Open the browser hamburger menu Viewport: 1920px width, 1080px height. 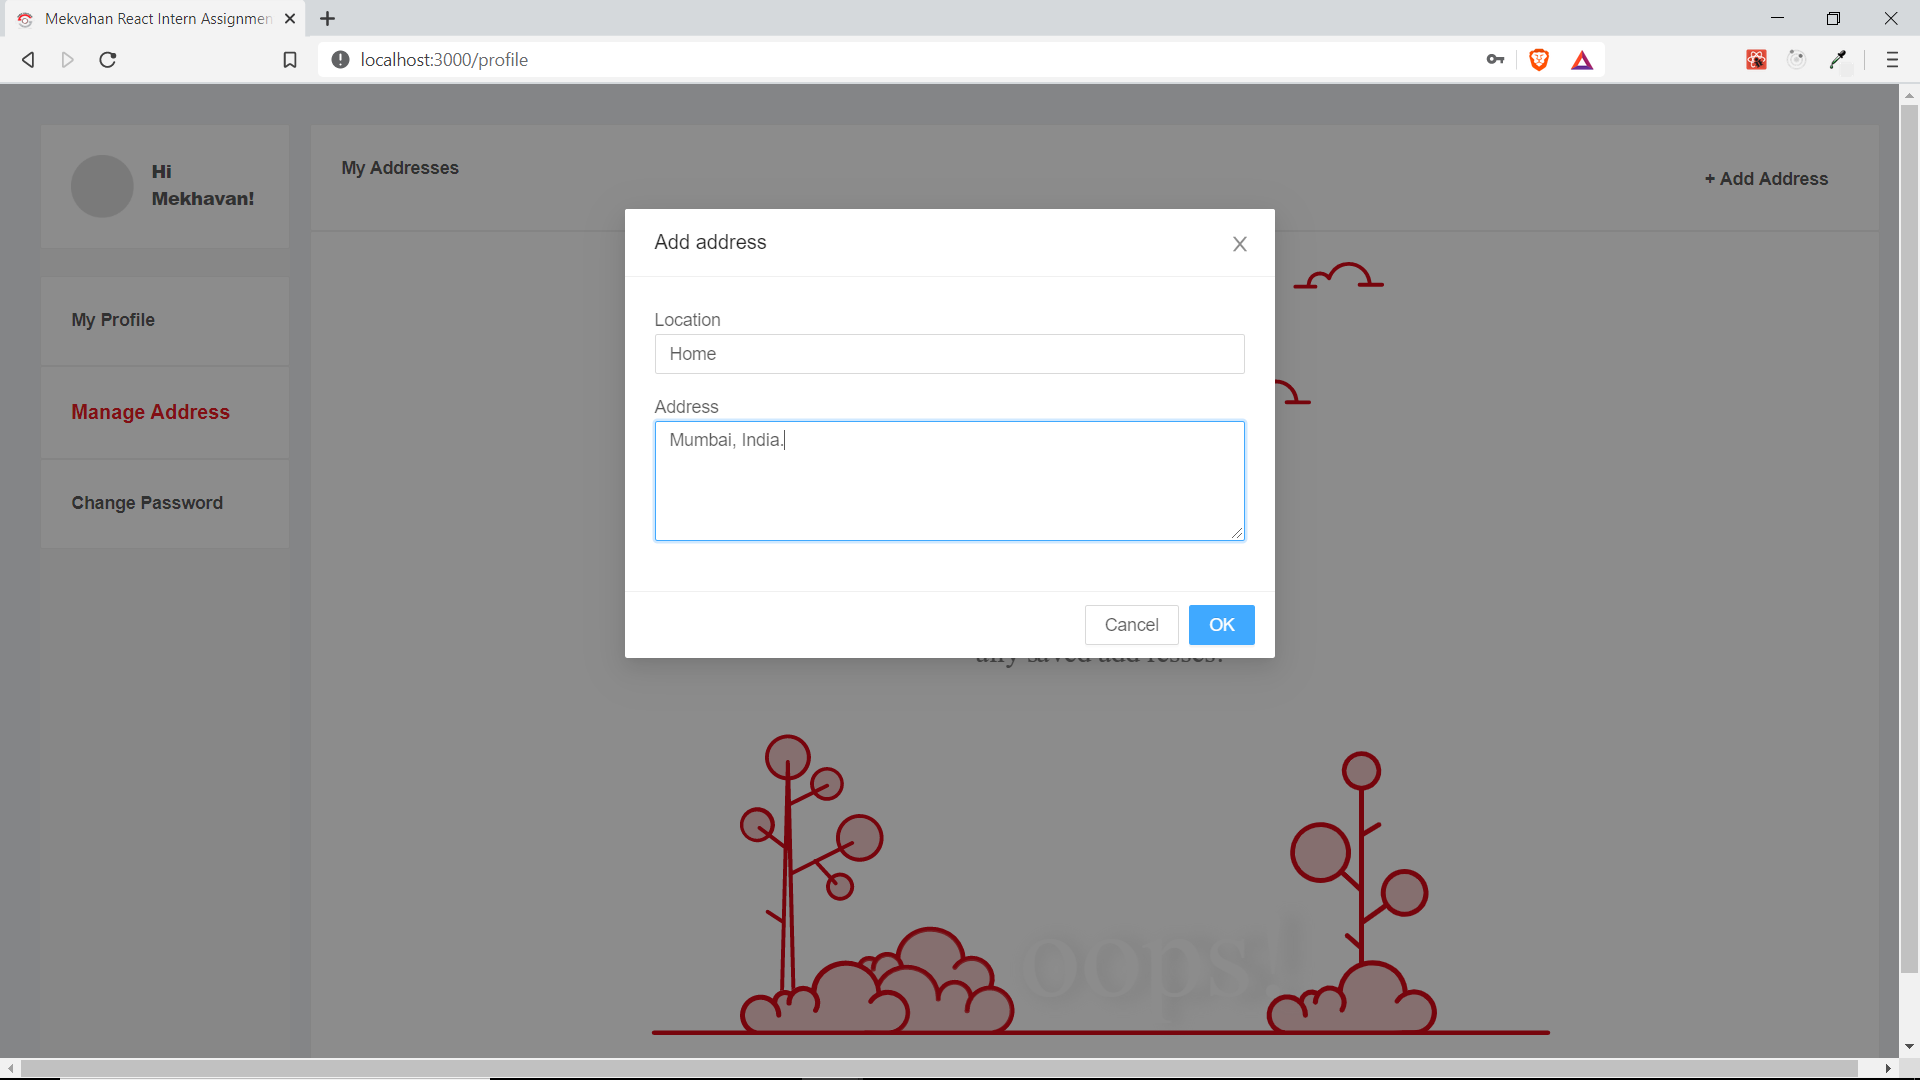[x=1891, y=60]
